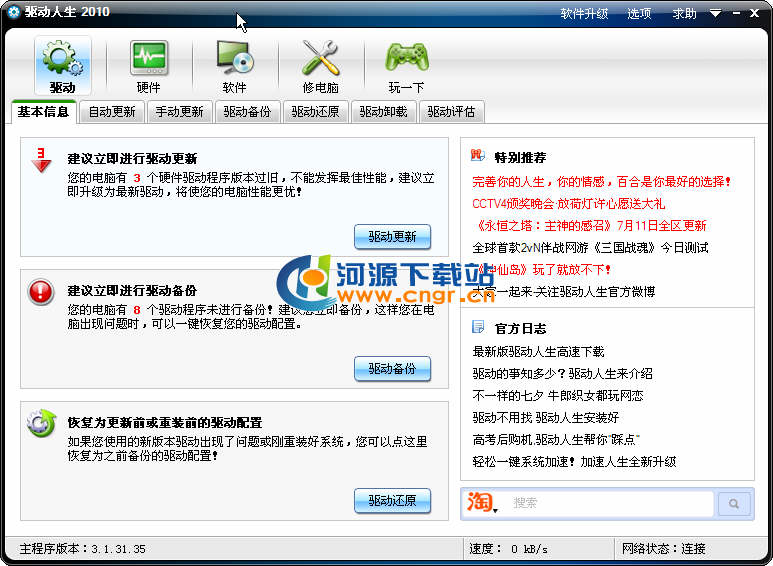Screen dimensions: 773x566
Task: Click the 驱动更新 button
Action: click(392, 237)
